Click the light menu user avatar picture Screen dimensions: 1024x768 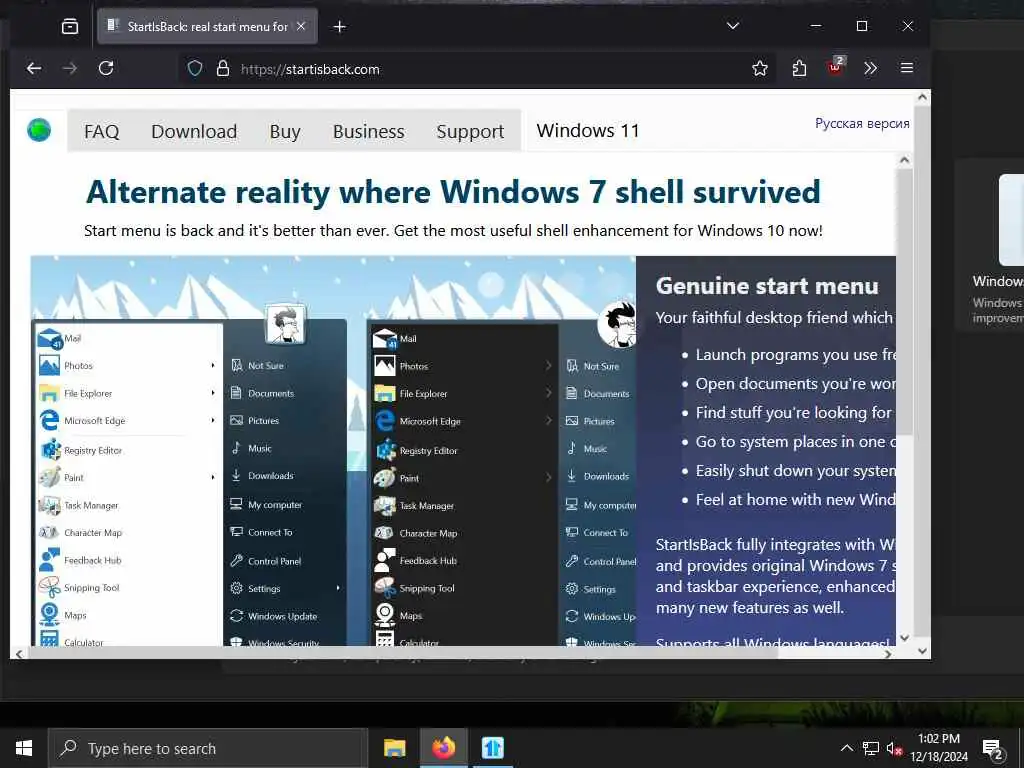[285, 324]
